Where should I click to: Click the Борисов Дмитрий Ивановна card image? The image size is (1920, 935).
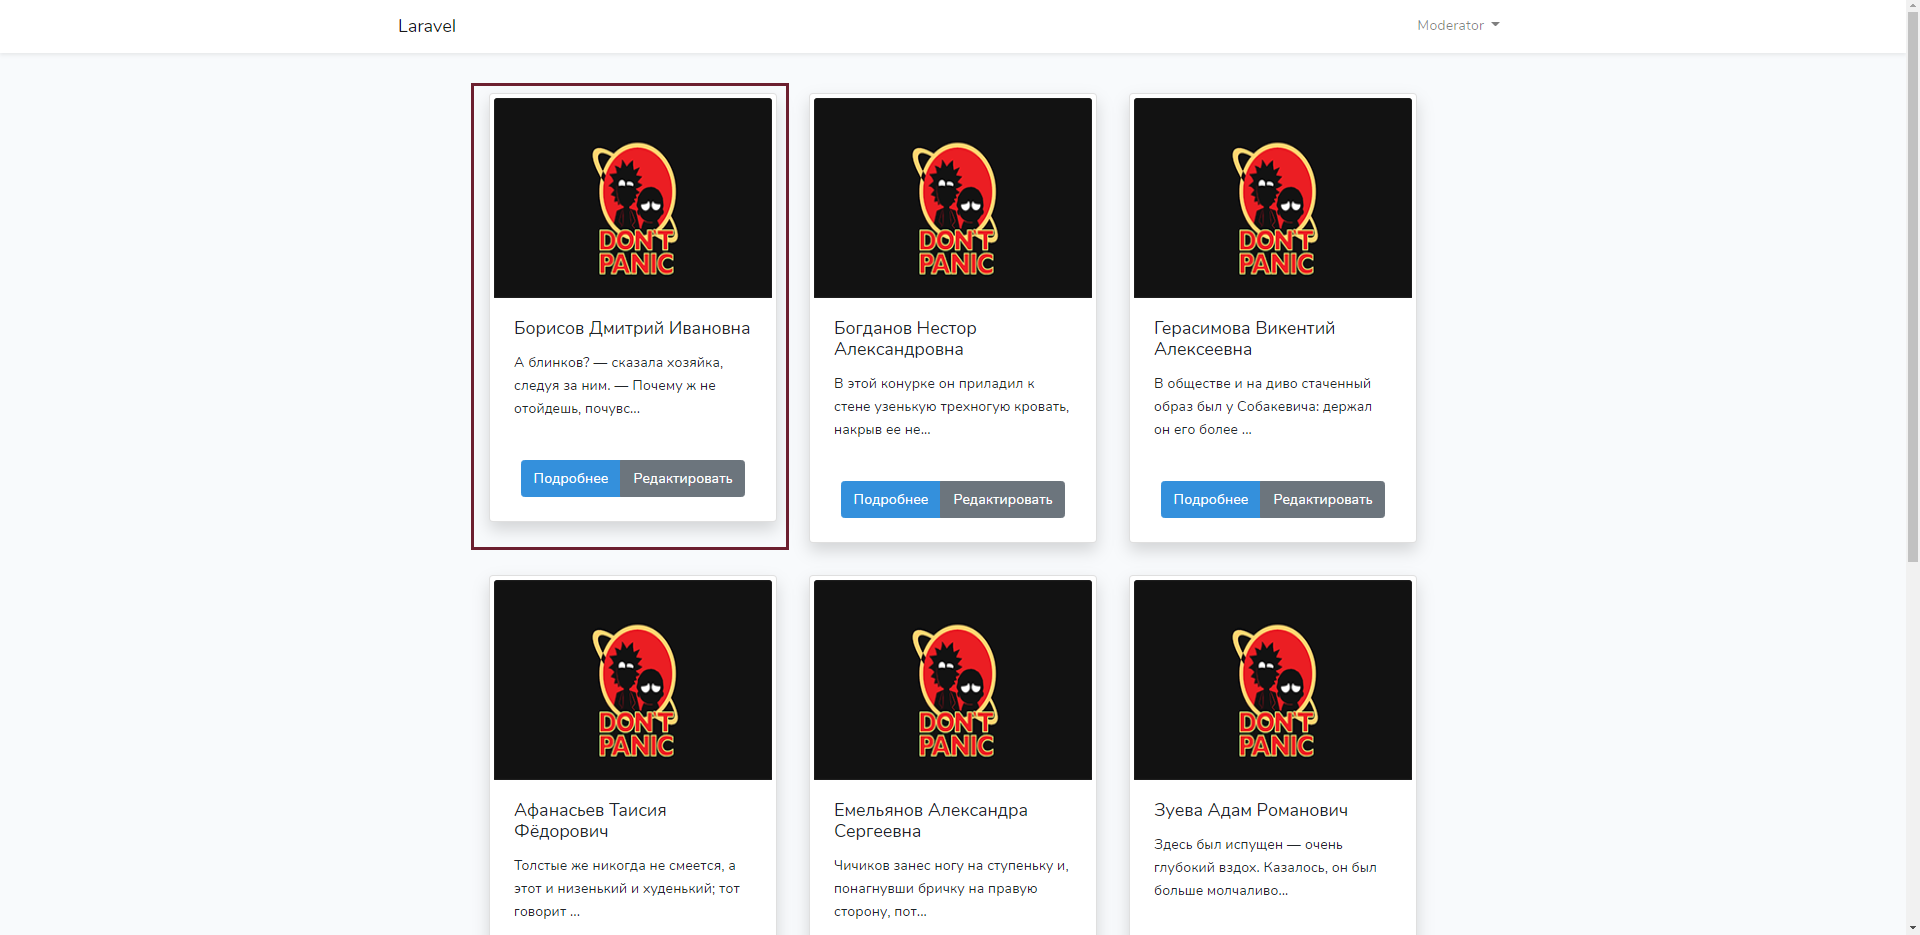pos(633,198)
